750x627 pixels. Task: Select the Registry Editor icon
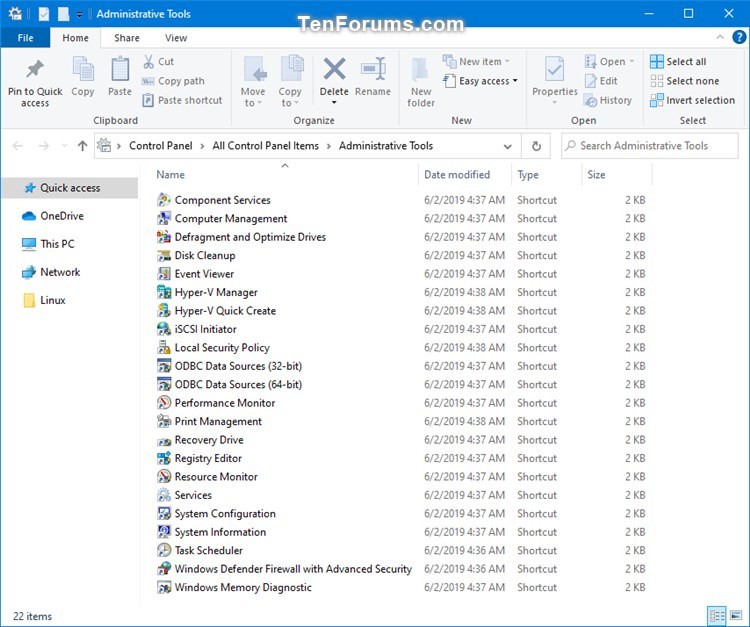(164, 458)
